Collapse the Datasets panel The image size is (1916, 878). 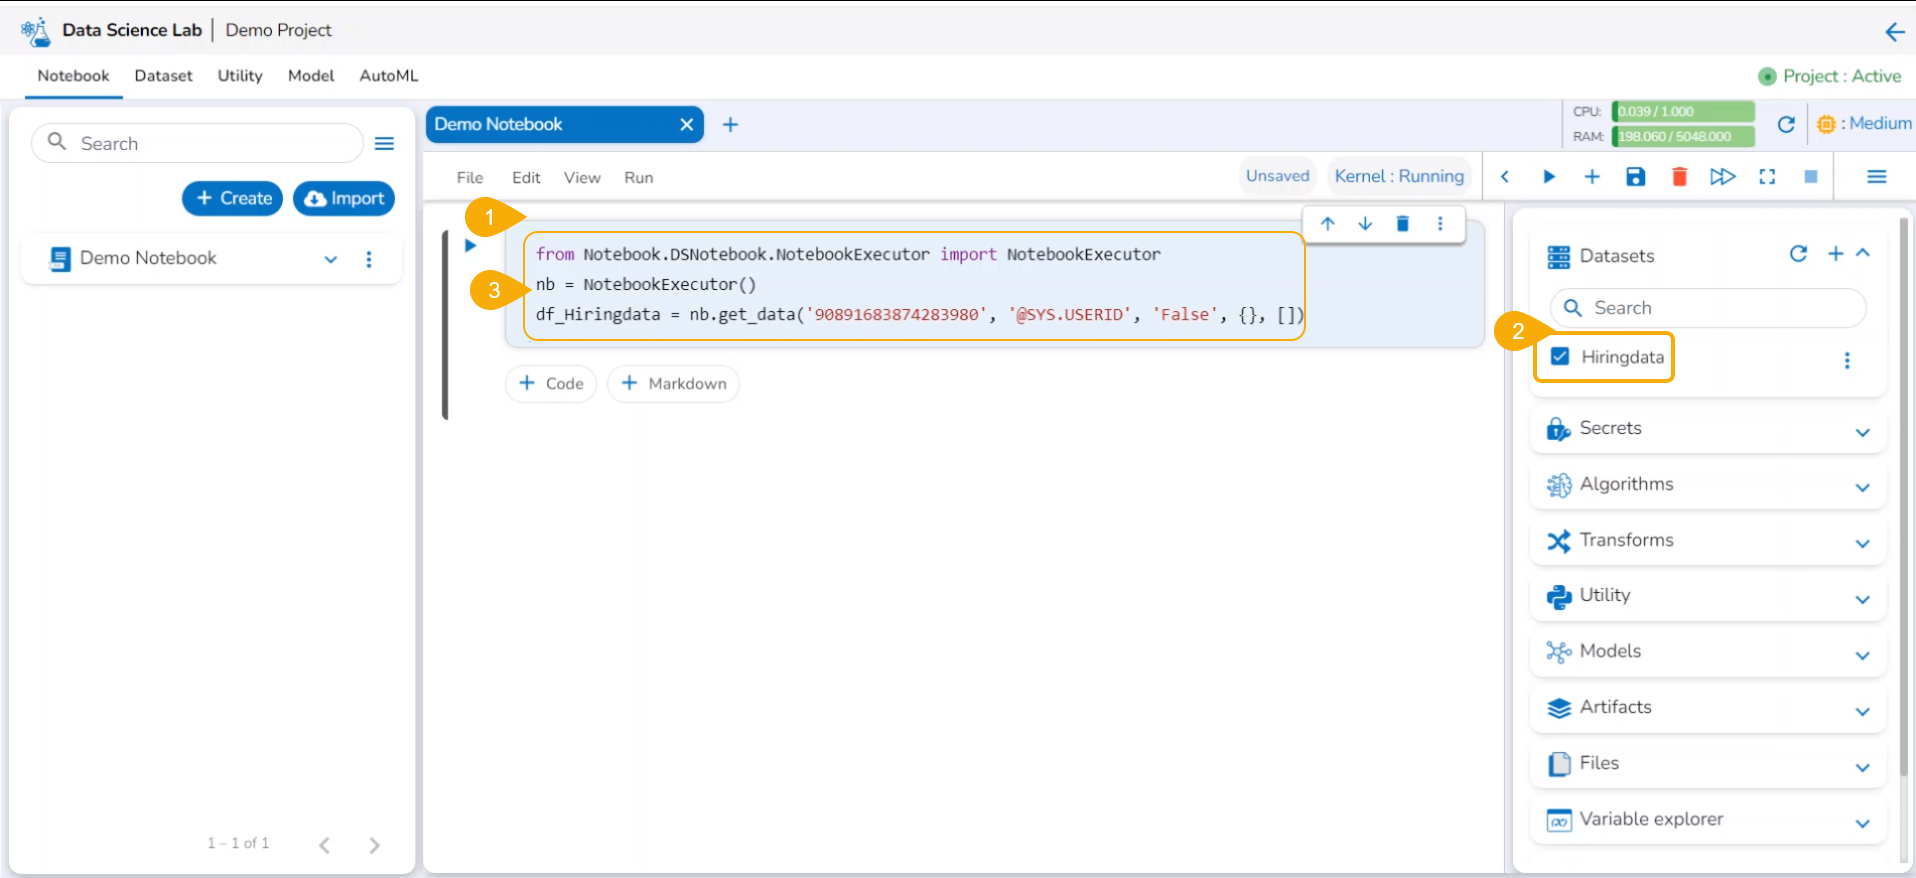tap(1863, 254)
